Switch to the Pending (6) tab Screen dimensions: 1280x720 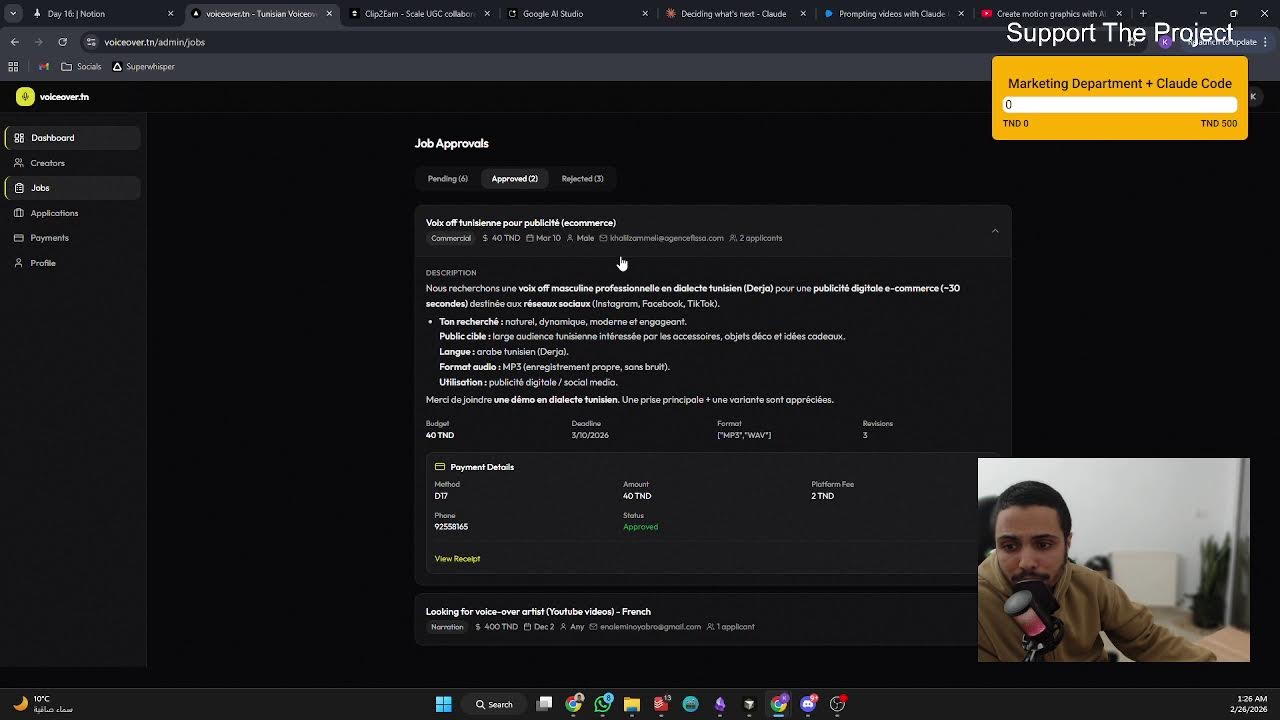447,179
